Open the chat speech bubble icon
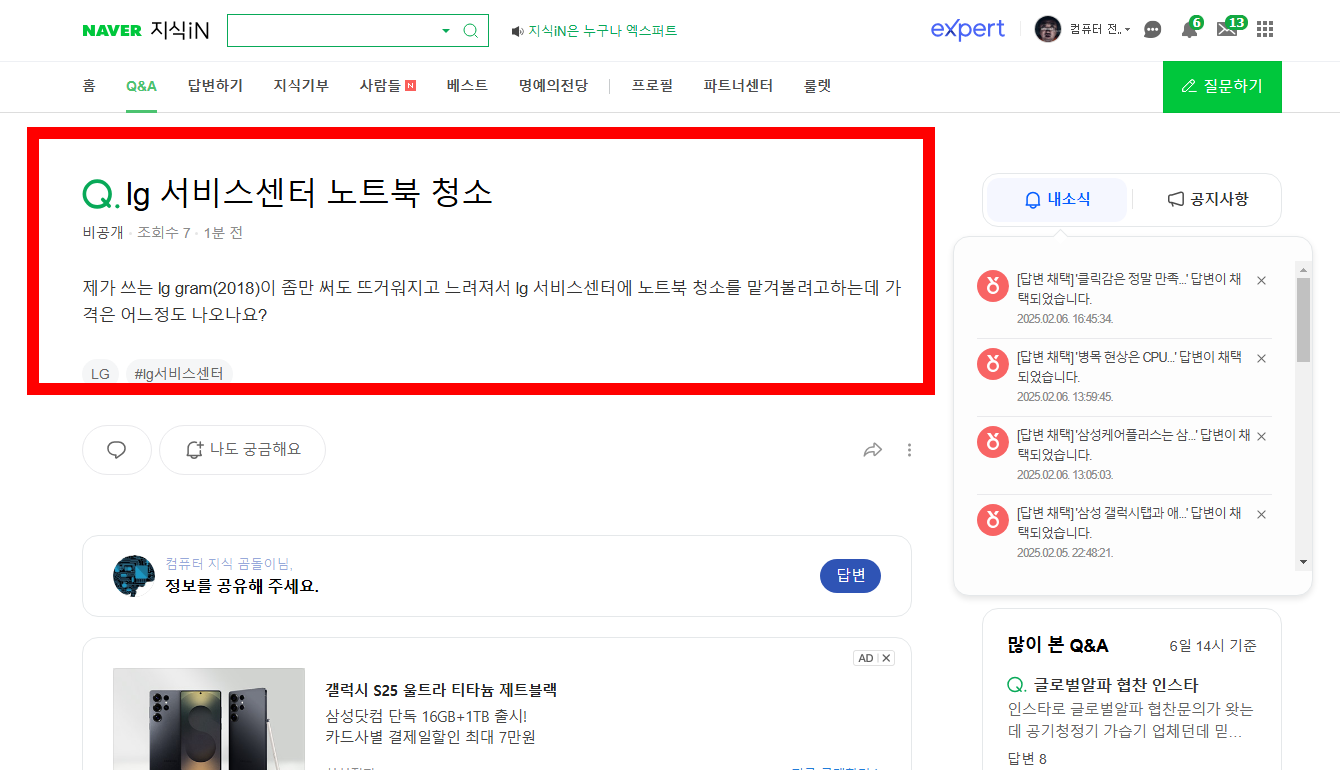Viewport: 1340px width, 770px height. pos(1152,30)
